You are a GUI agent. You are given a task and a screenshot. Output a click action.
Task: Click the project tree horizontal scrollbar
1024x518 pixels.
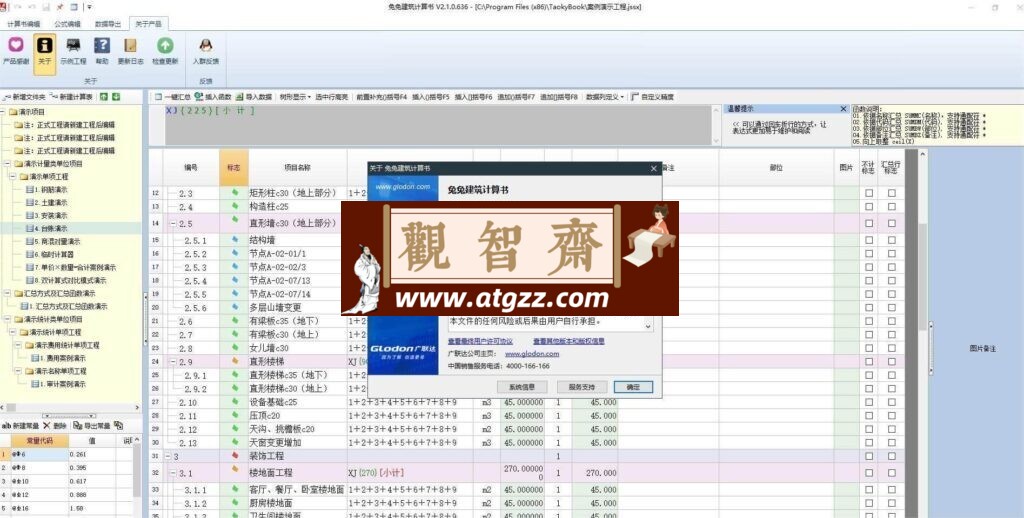(x=70, y=408)
